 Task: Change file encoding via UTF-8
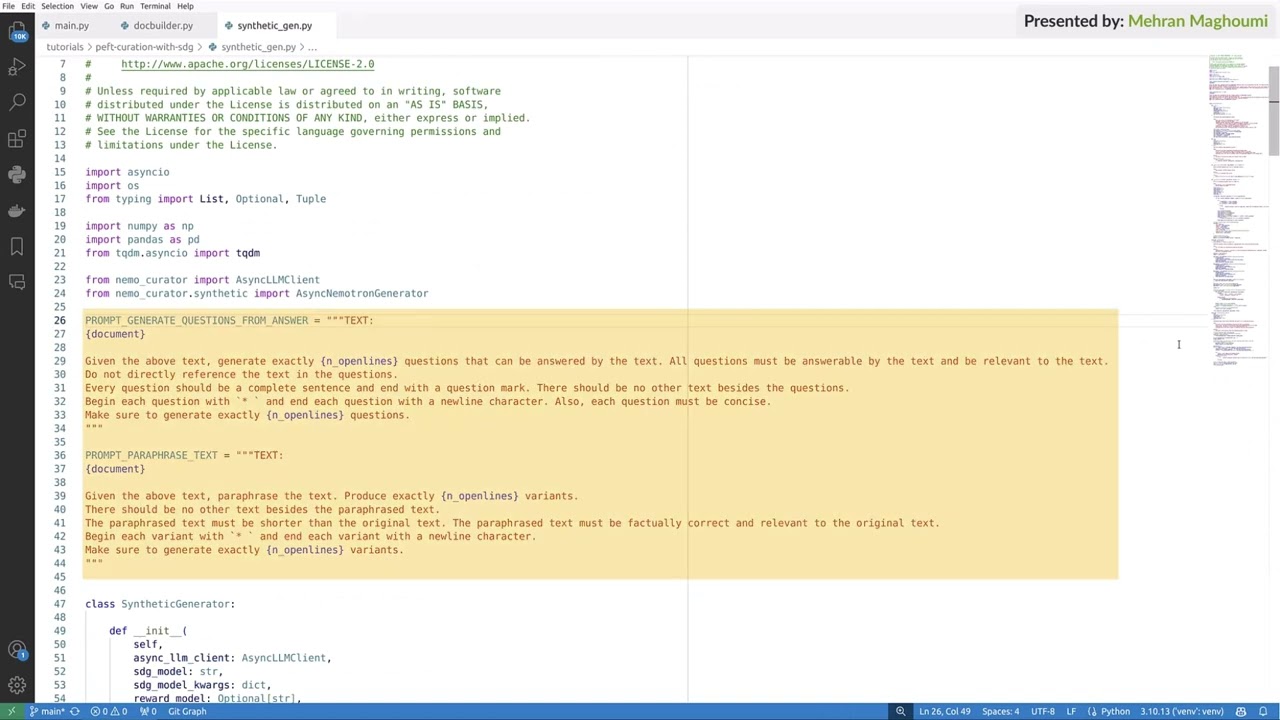[1042, 711]
